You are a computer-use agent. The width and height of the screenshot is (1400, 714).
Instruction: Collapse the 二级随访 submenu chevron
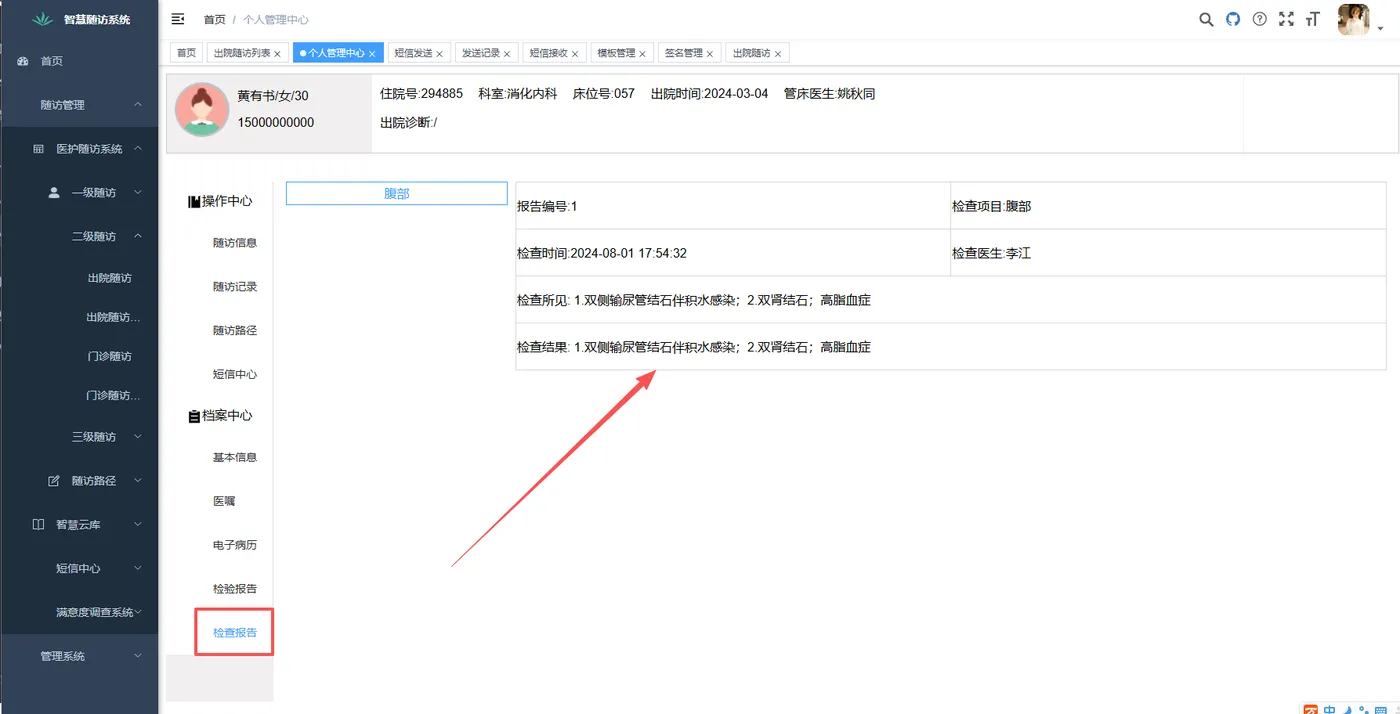pos(137,237)
